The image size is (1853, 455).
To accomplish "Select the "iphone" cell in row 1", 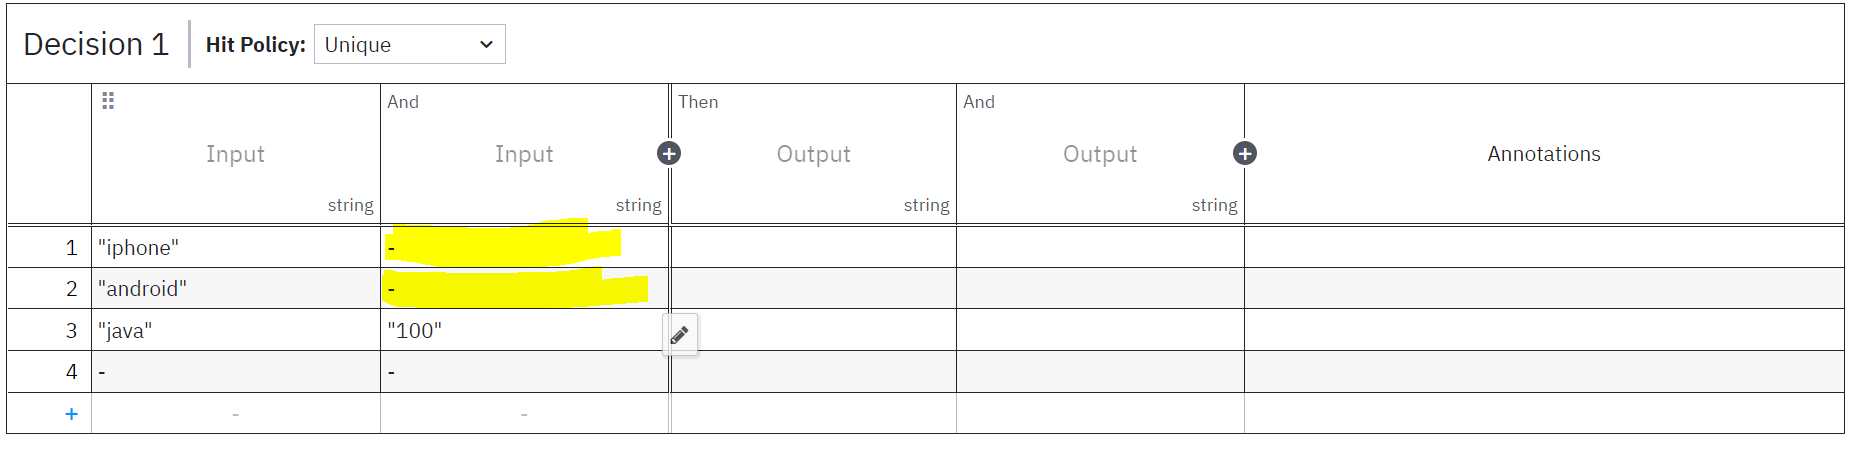I will pyautogui.click(x=235, y=247).
